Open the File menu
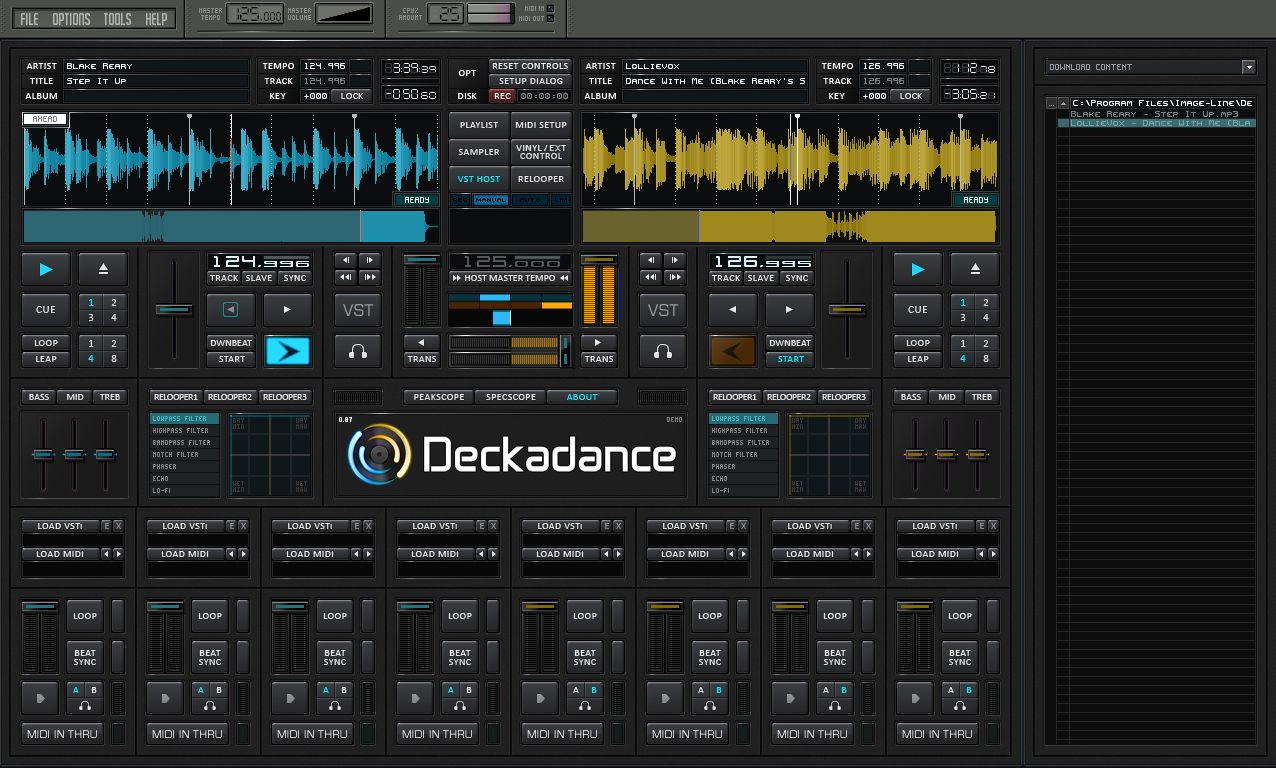 [x=30, y=19]
